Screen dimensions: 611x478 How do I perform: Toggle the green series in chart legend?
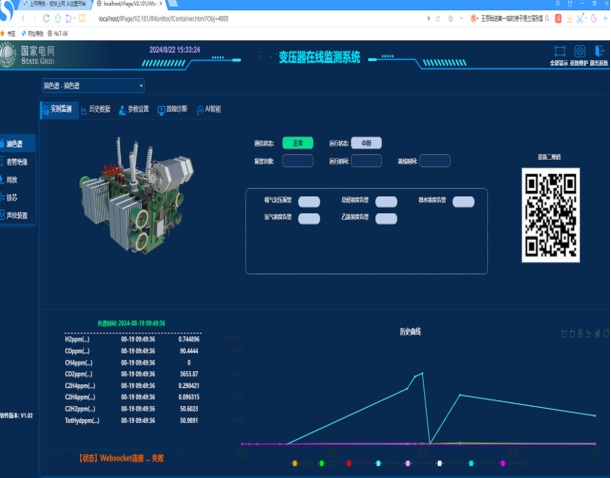pyautogui.click(x=321, y=463)
